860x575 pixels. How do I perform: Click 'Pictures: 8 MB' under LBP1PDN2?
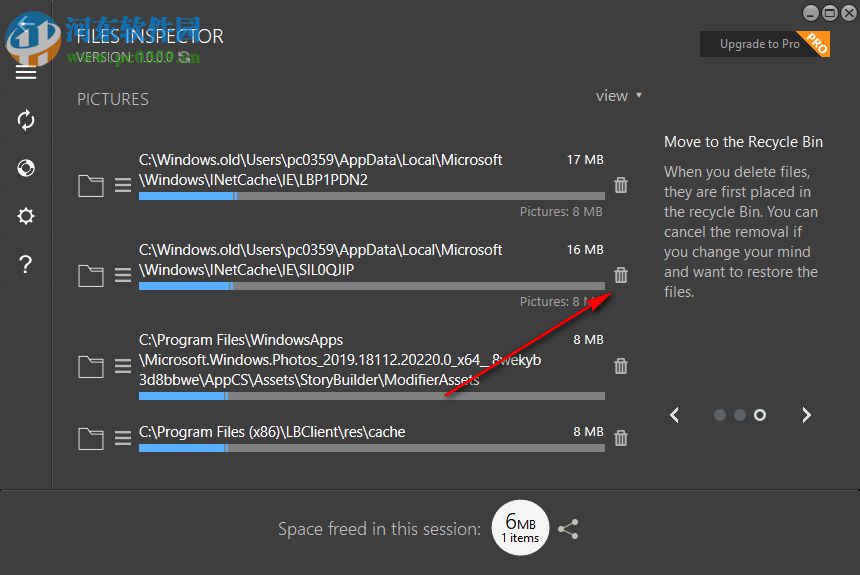tap(561, 212)
